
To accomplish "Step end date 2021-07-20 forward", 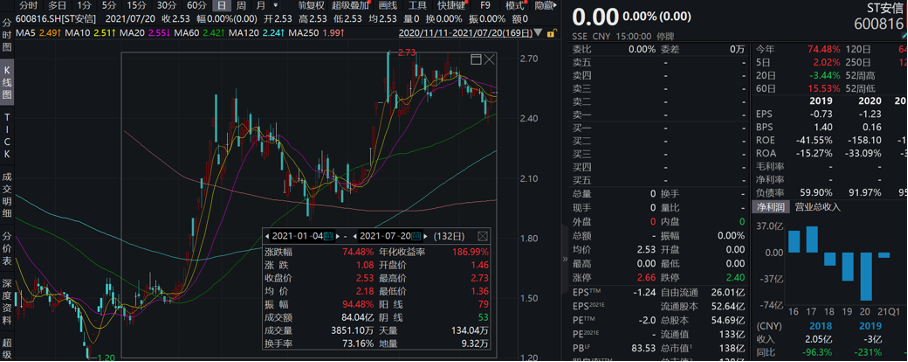I will pos(427,236).
